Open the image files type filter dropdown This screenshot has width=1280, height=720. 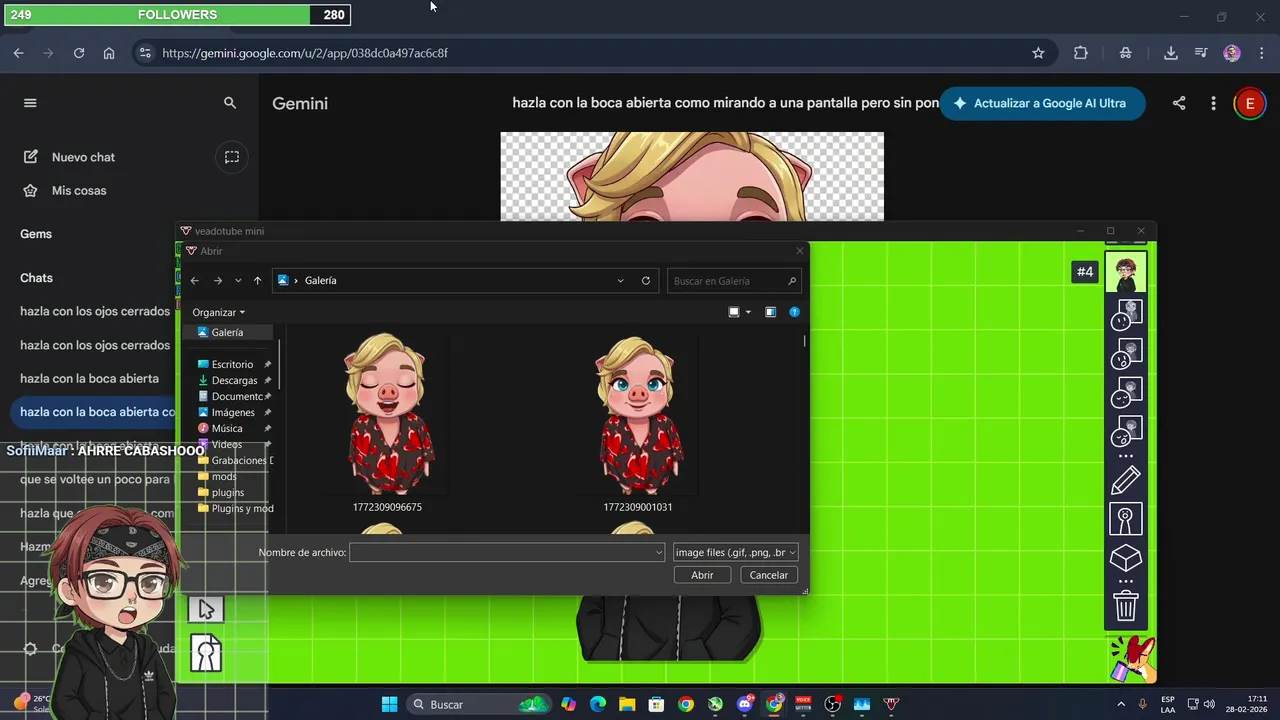(x=736, y=552)
